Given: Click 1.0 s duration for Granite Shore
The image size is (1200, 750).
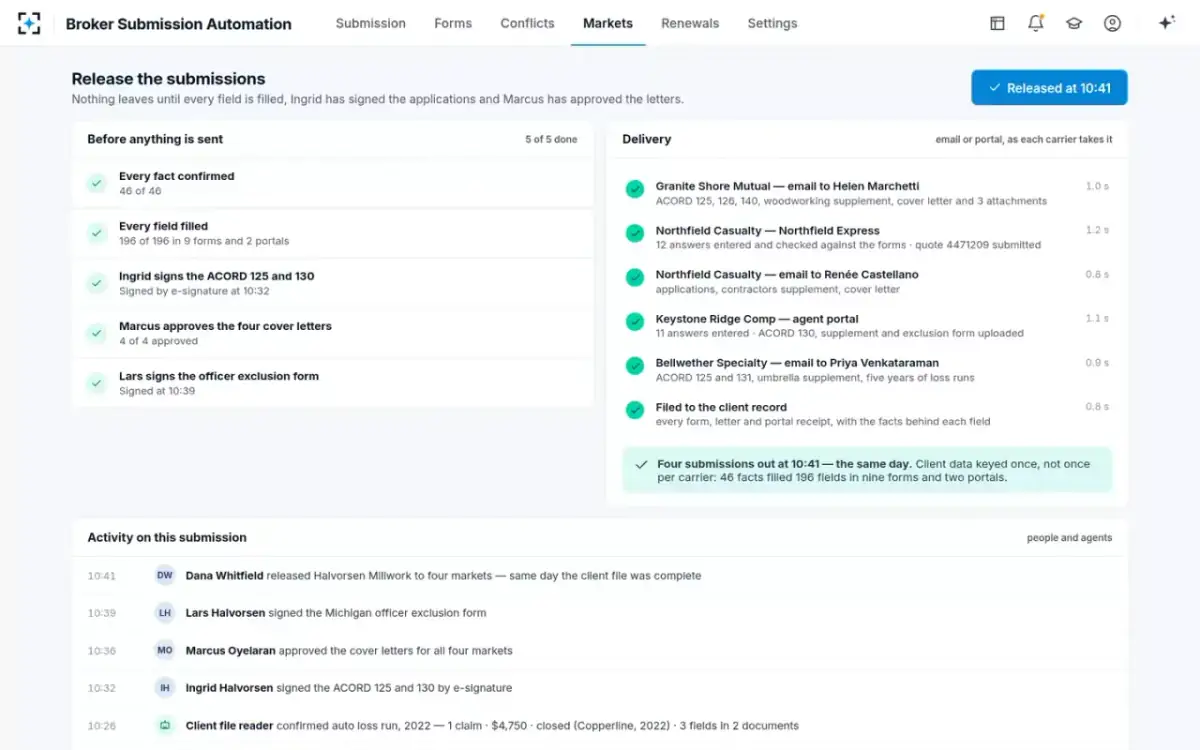Looking at the screenshot, I should [x=1097, y=186].
